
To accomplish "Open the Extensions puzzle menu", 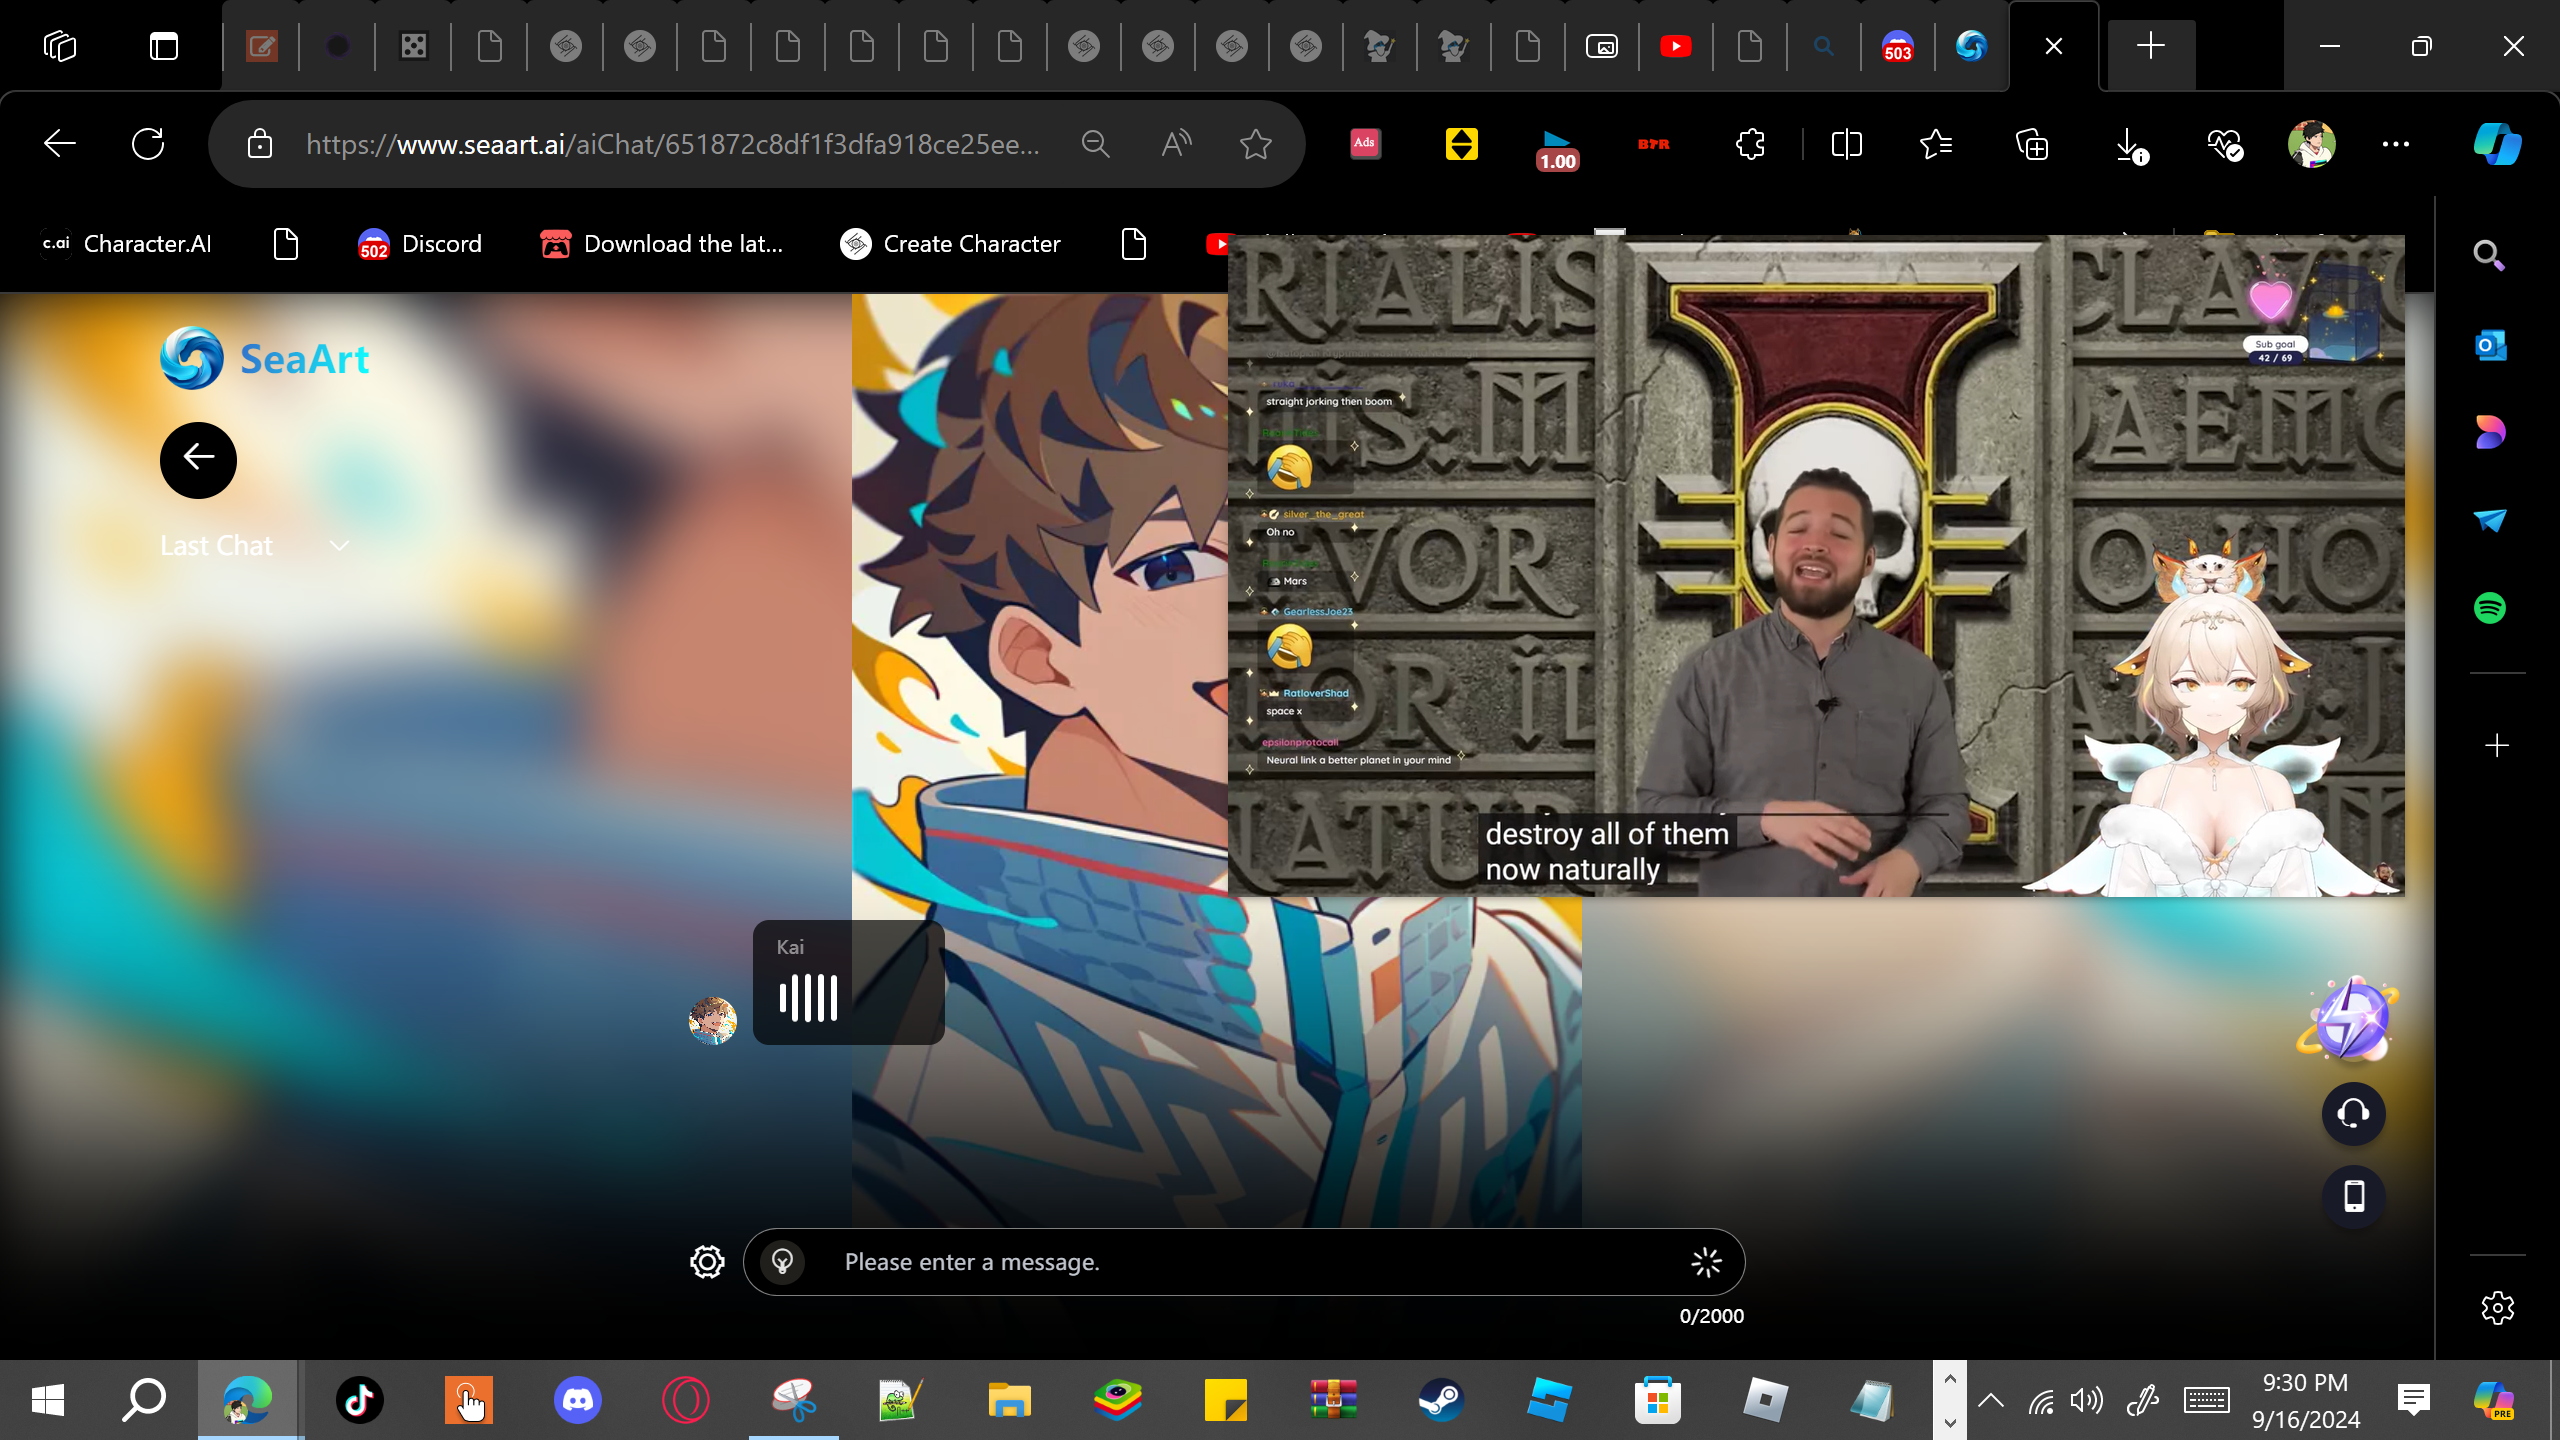I will coord(1750,144).
